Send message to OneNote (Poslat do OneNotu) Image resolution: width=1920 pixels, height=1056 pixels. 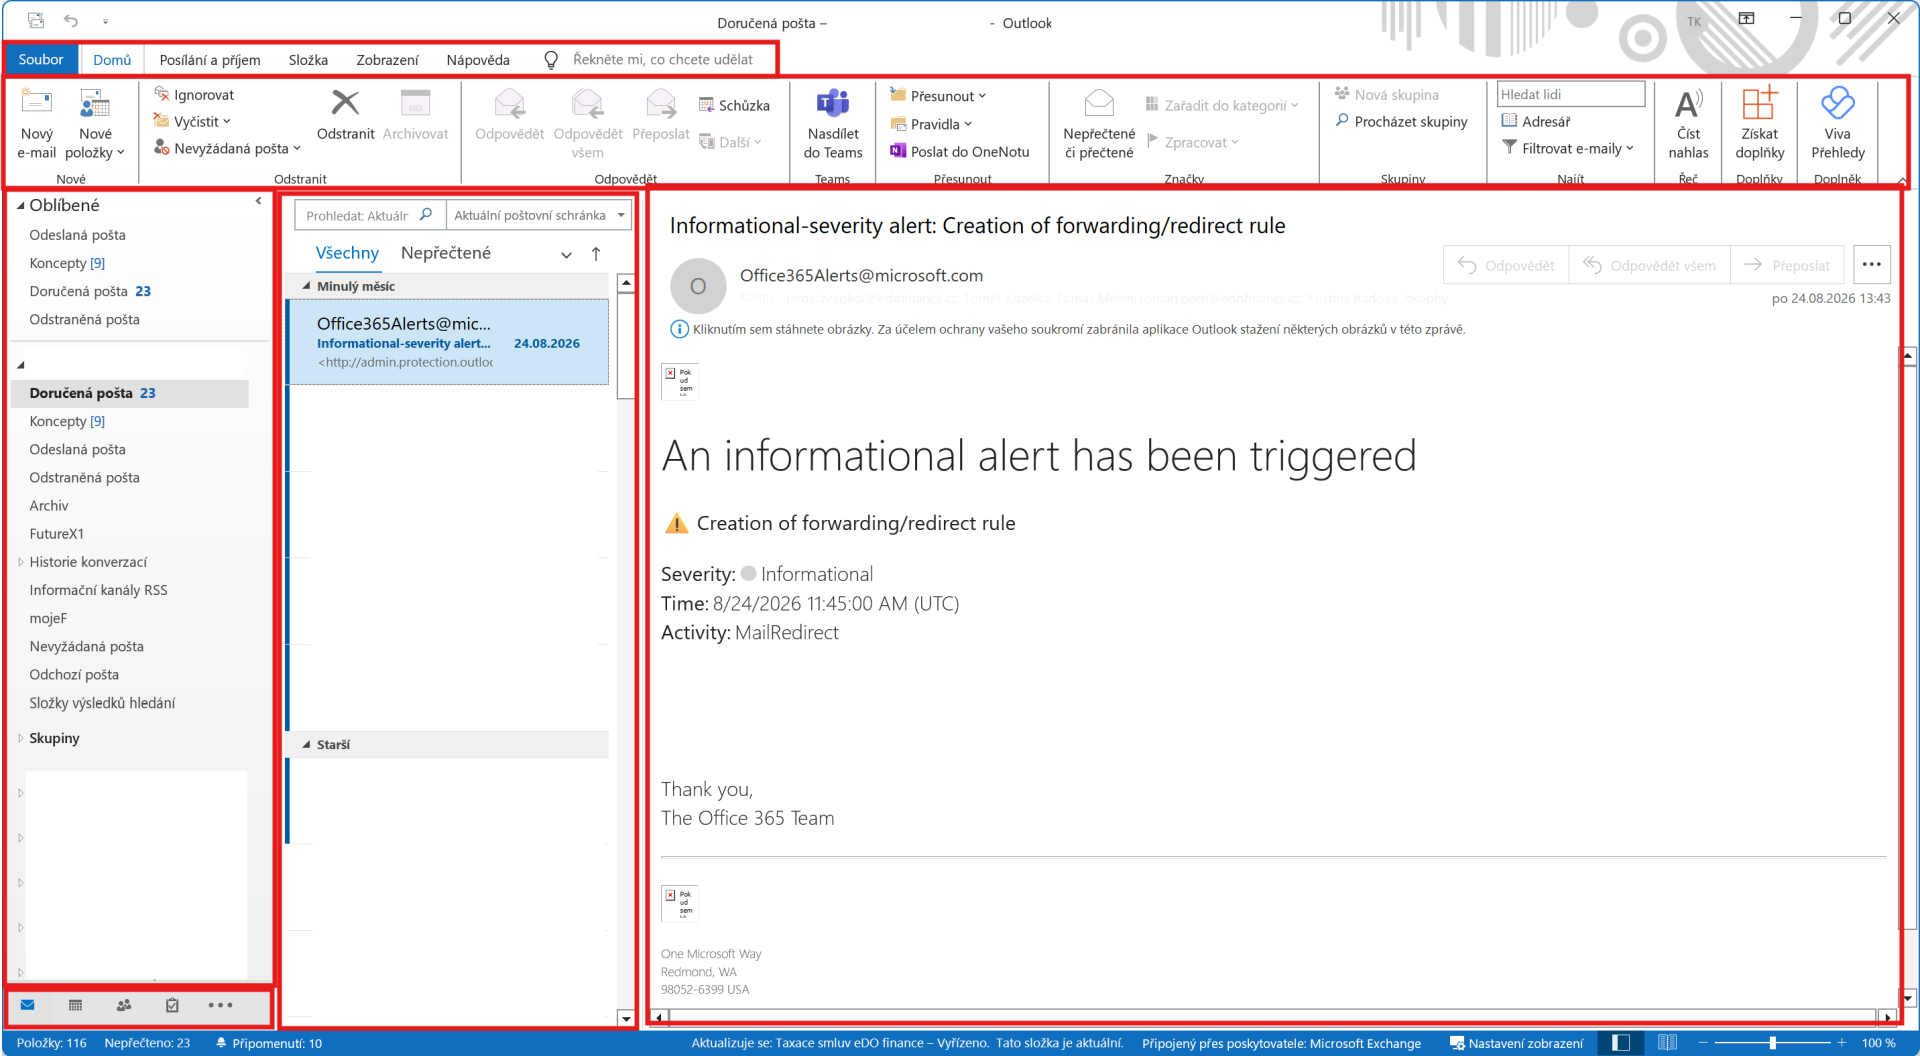[x=960, y=152]
